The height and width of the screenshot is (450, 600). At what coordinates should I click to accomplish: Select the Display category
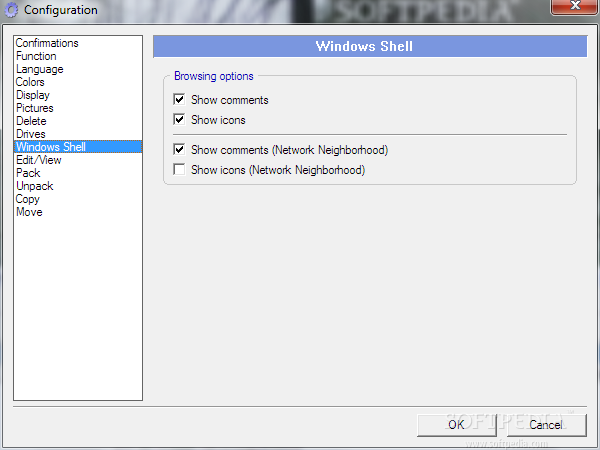78,95
